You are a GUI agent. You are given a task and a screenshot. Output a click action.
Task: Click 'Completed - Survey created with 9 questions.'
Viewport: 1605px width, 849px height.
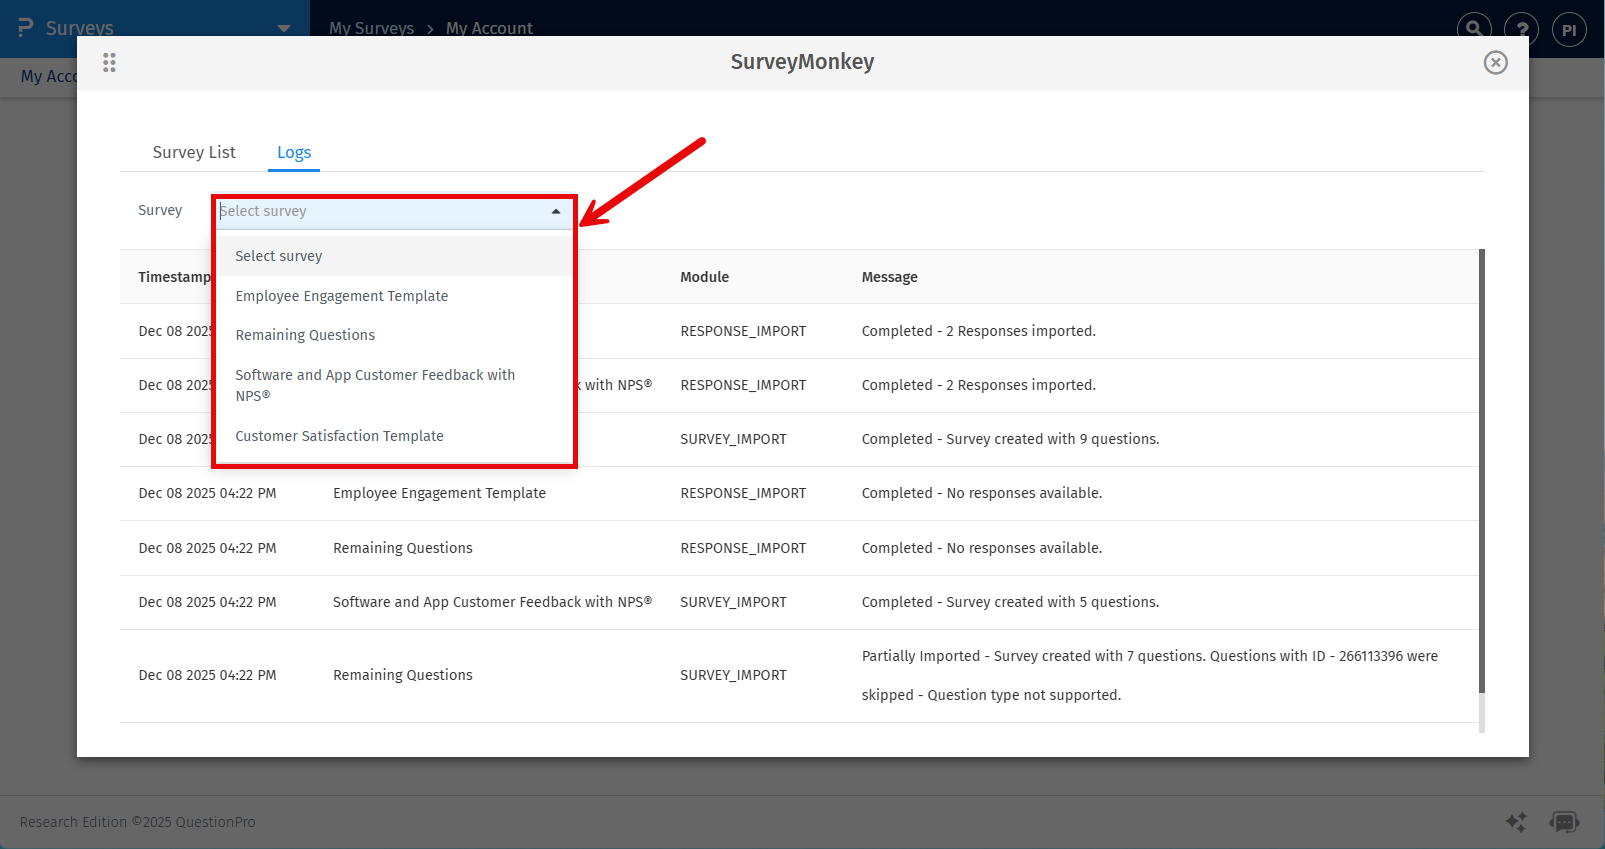coord(1010,439)
